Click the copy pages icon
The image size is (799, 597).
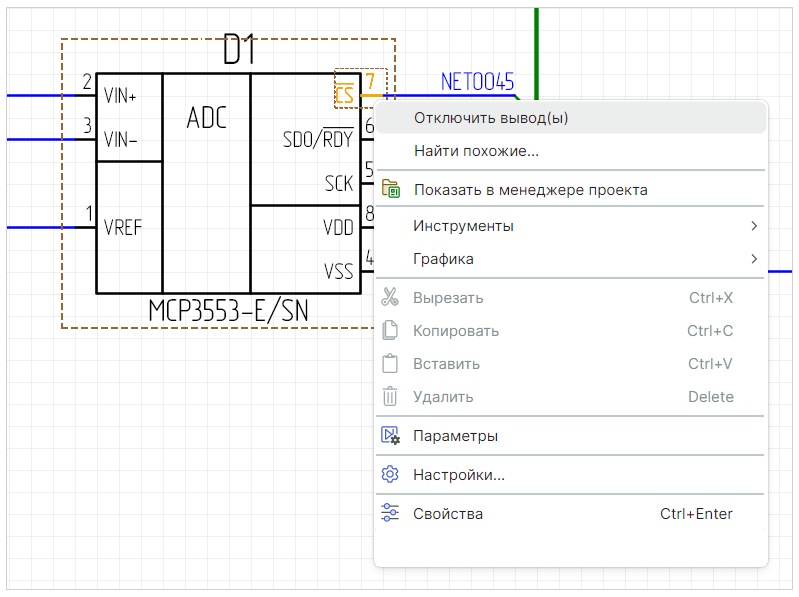(390, 330)
